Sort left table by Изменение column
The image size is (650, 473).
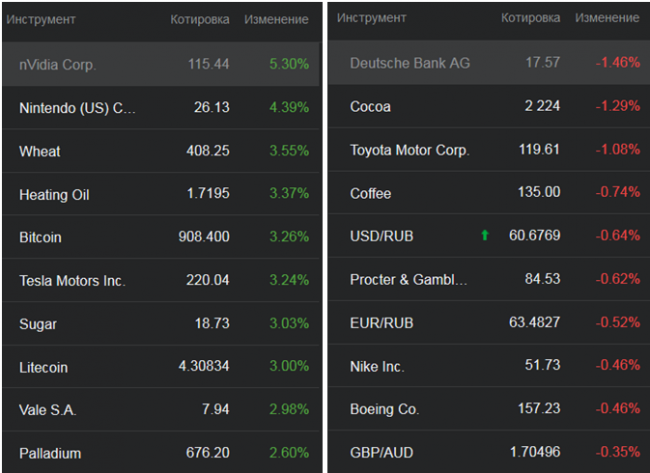276,19
